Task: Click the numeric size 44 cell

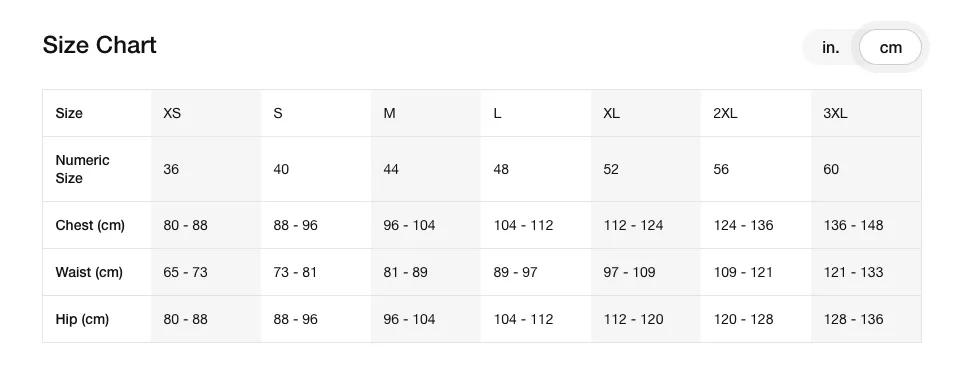Action: [x=426, y=169]
